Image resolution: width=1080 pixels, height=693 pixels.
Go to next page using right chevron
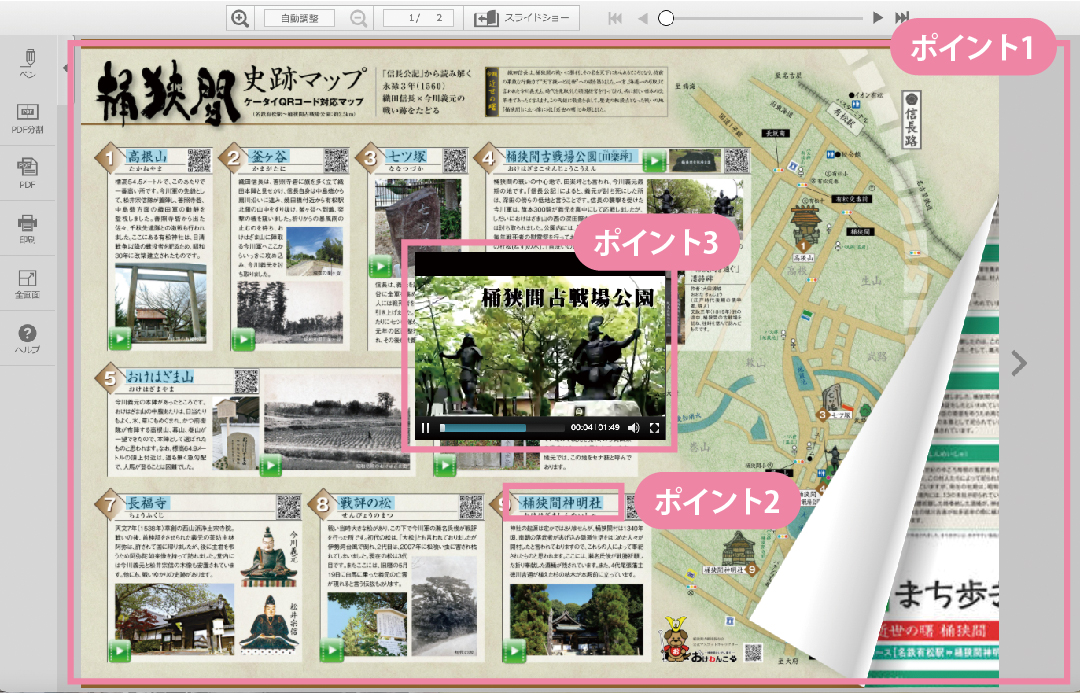click(x=1018, y=364)
